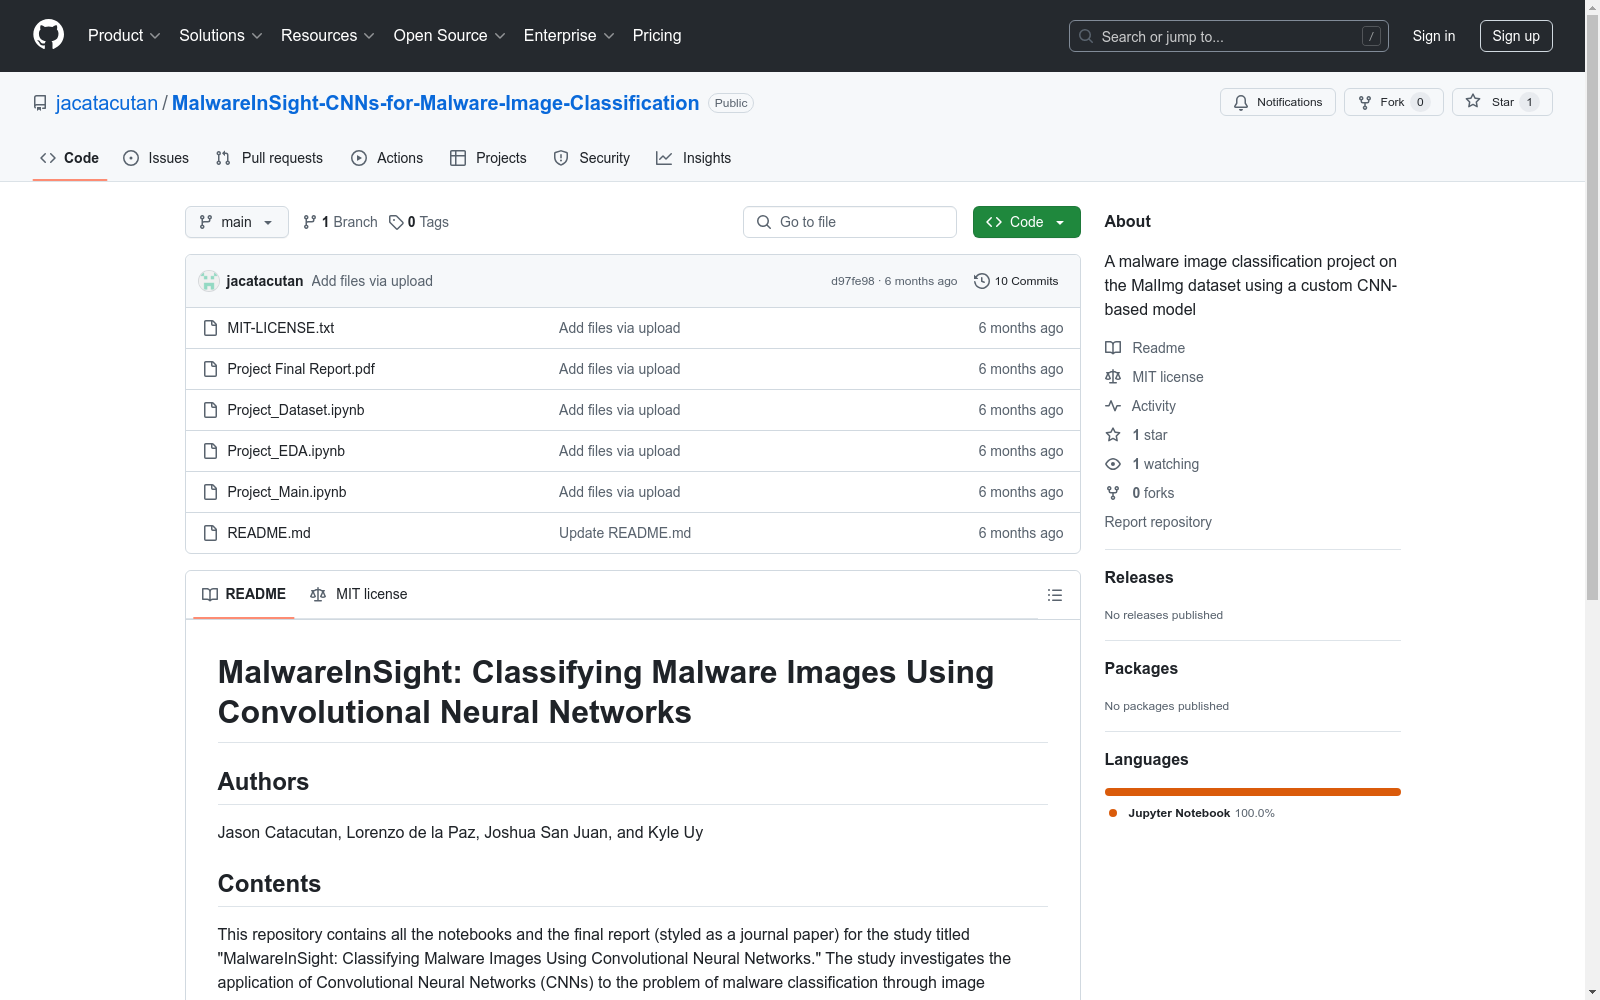1600x1000 pixels.
Task: Open Report repository link
Action: coord(1158,522)
